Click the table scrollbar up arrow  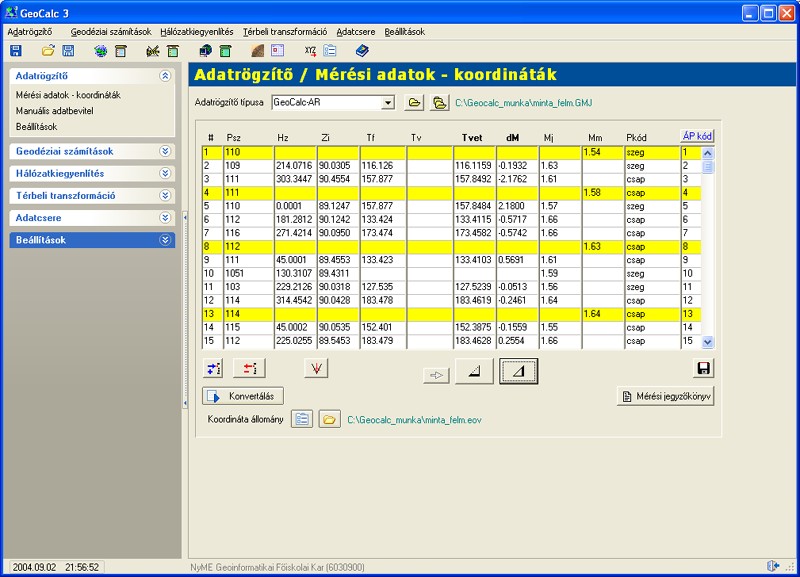pyautogui.click(x=708, y=153)
